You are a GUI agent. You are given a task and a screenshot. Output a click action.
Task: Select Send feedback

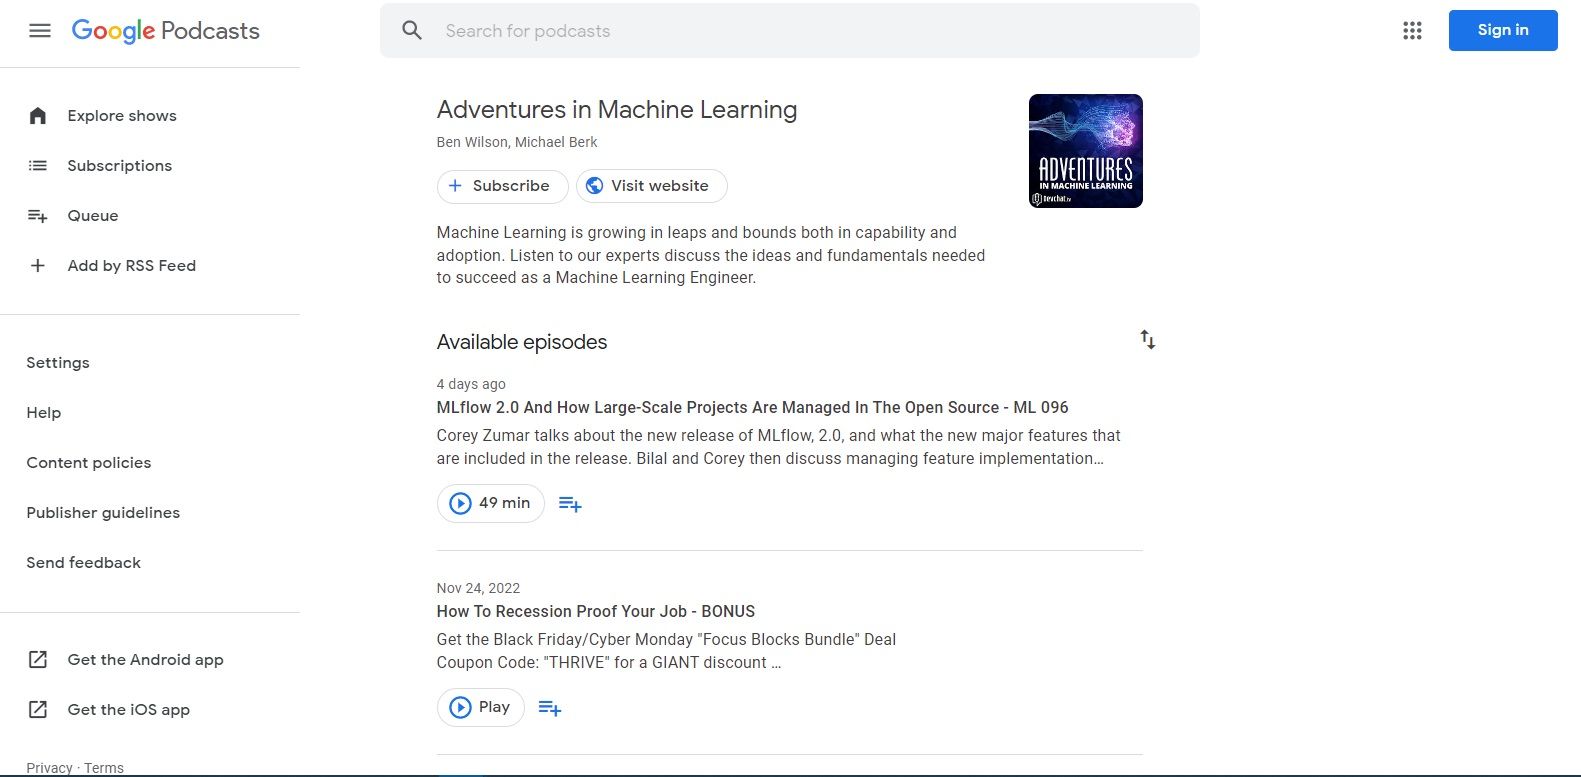84,563
